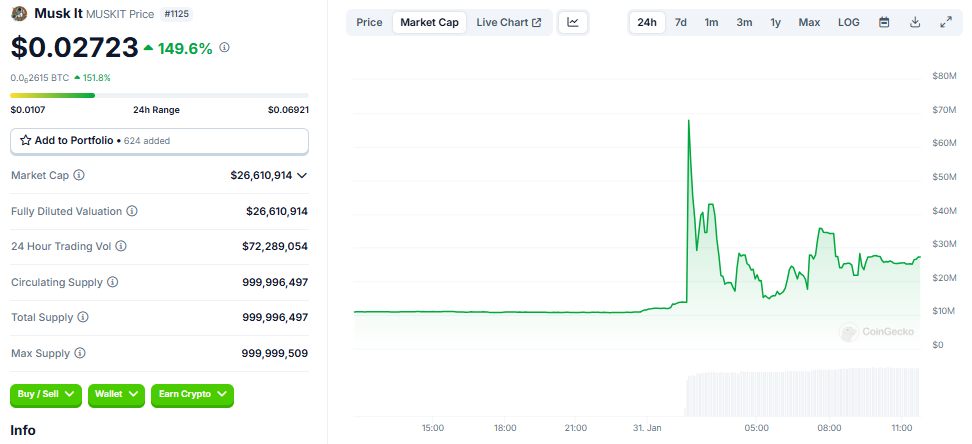Expand chart to fullscreen
Image resolution: width=972 pixels, height=444 pixels.
tap(946, 22)
